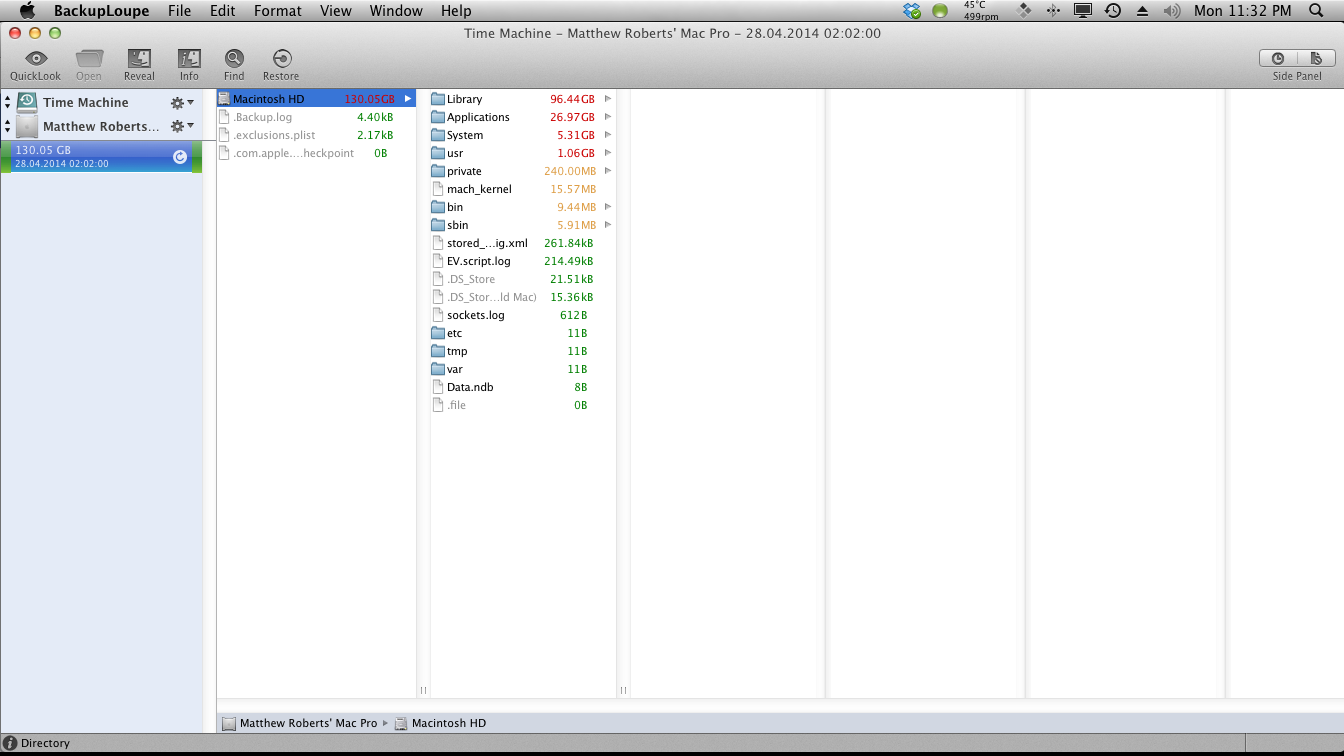The height and width of the screenshot is (756, 1344).
Task: Click the Directory info icon in status bar
Action: tap(11, 743)
